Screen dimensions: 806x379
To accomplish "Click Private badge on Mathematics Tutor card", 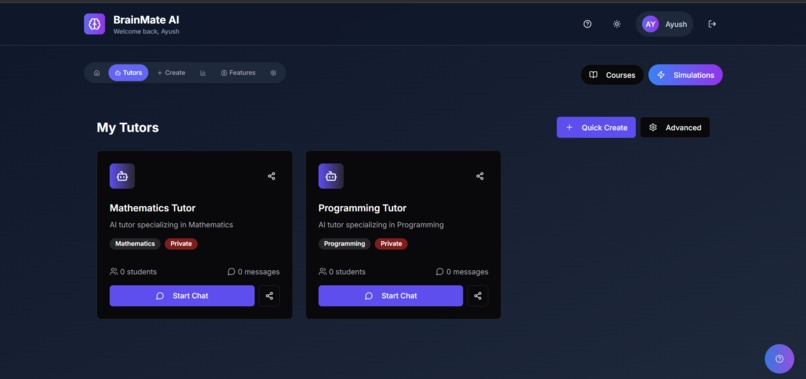I will tap(181, 244).
